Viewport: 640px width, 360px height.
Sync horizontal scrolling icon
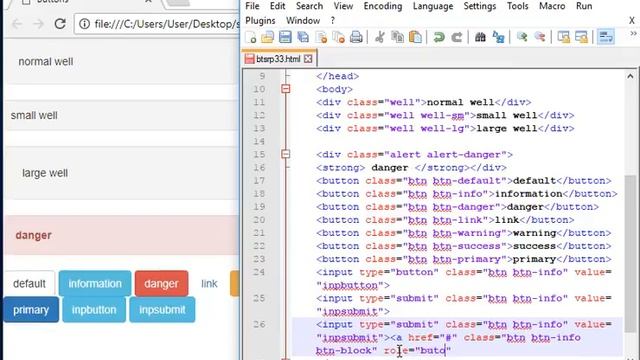581,38
